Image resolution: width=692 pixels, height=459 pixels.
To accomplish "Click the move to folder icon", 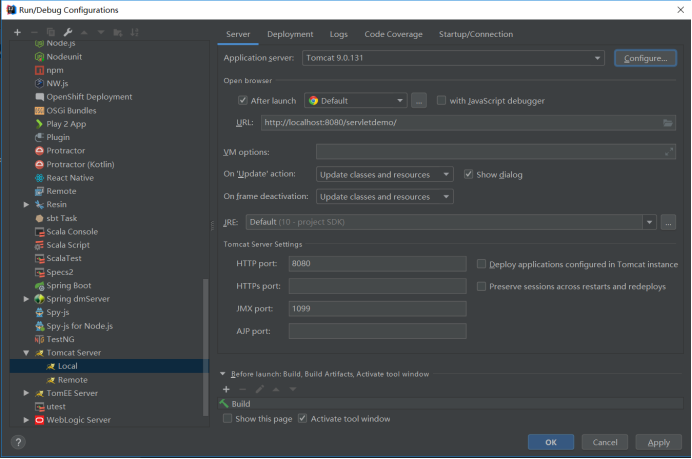I will pos(118,32).
